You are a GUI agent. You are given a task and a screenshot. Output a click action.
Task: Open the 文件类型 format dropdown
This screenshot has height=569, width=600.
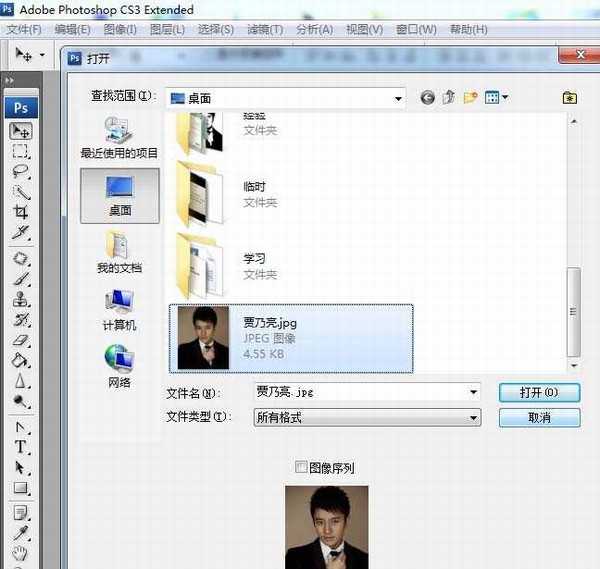[474, 417]
